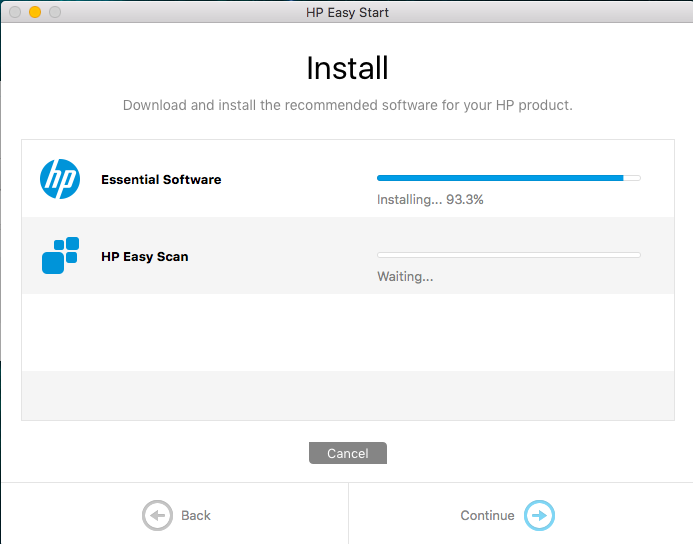Click the Waiting... status text

tap(405, 277)
